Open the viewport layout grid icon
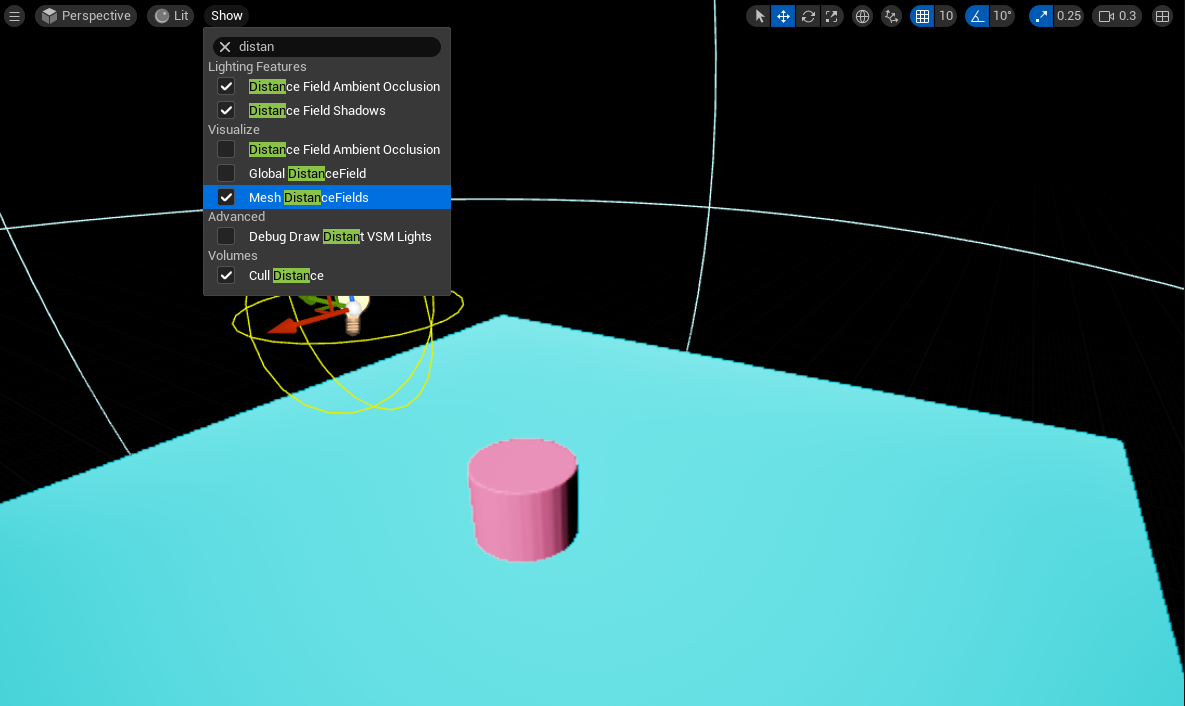Screen dimensions: 1185x706 pos(1162,16)
